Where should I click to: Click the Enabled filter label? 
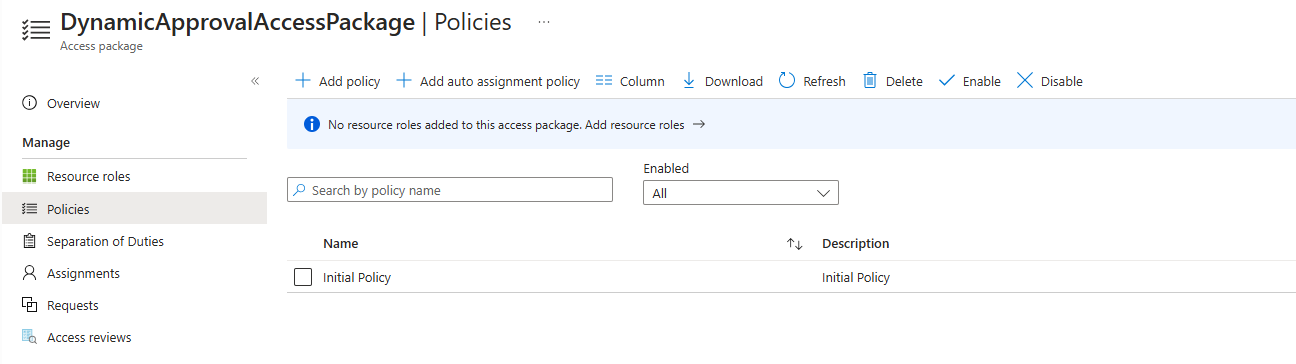pos(666,168)
